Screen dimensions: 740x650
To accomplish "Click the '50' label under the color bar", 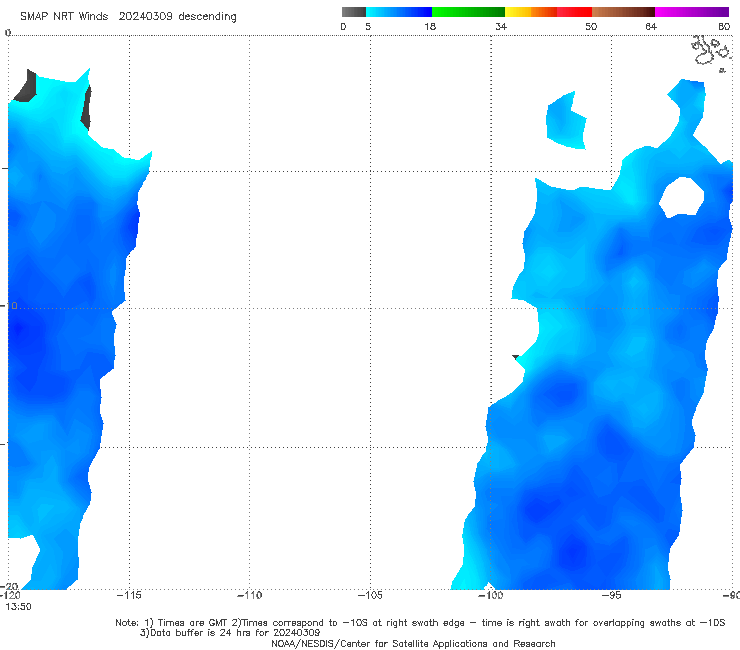I will click(x=591, y=27).
